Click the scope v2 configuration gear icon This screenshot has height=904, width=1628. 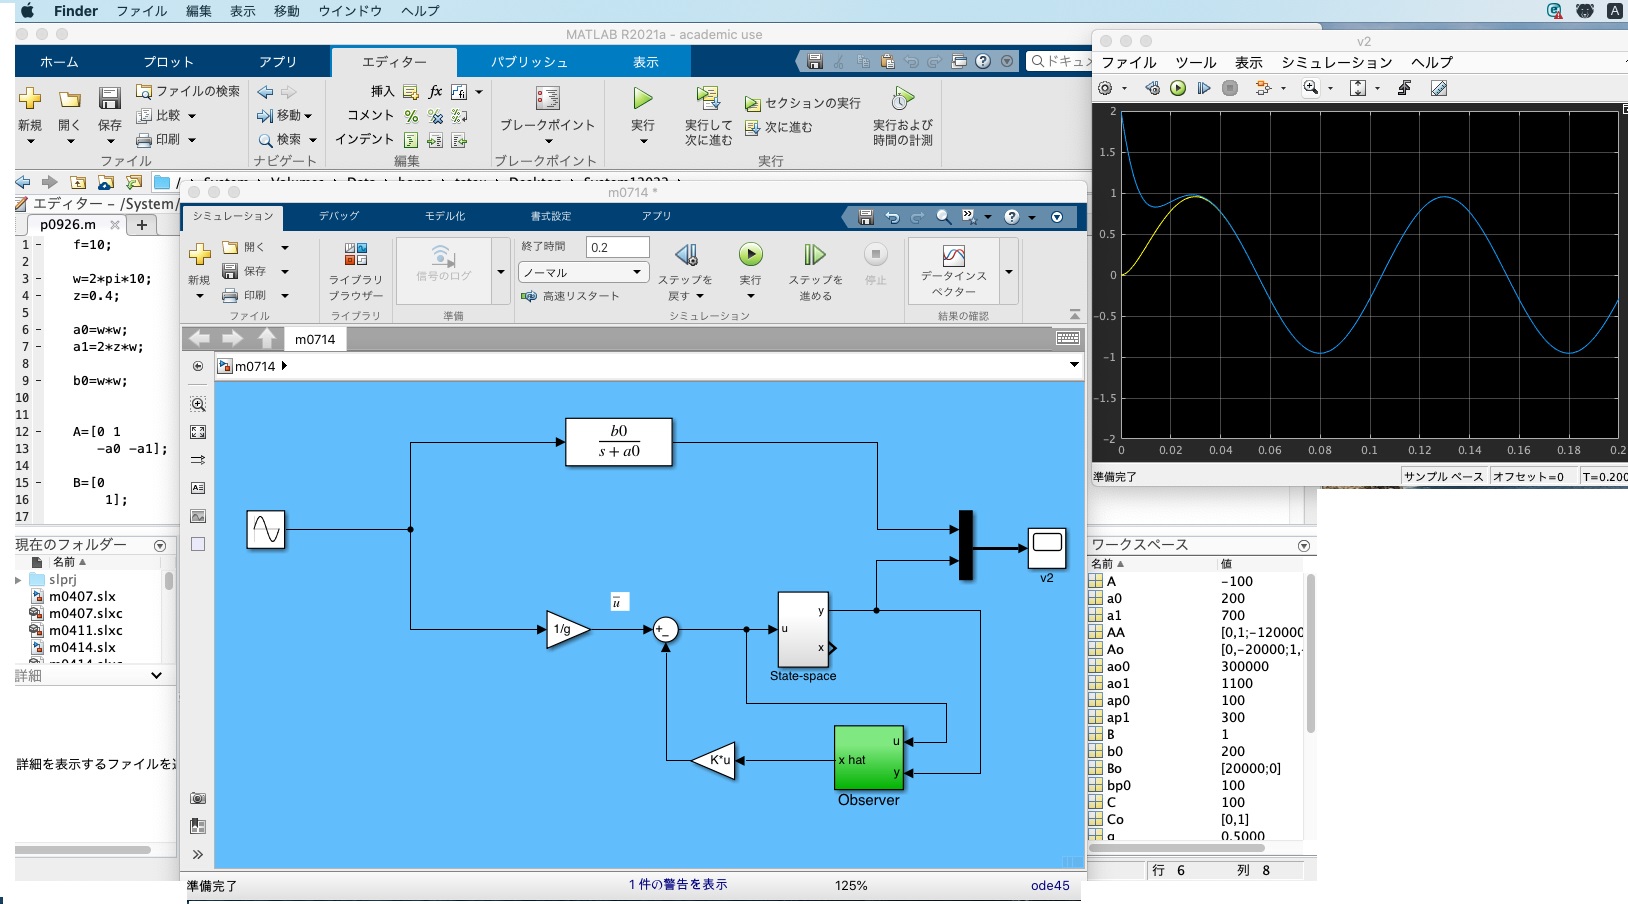point(1106,88)
